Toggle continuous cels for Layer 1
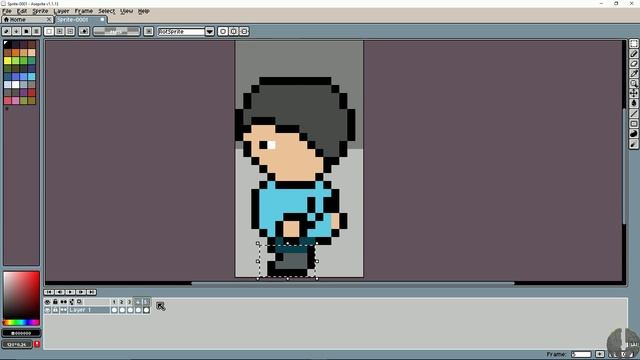 tap(64, 310)
